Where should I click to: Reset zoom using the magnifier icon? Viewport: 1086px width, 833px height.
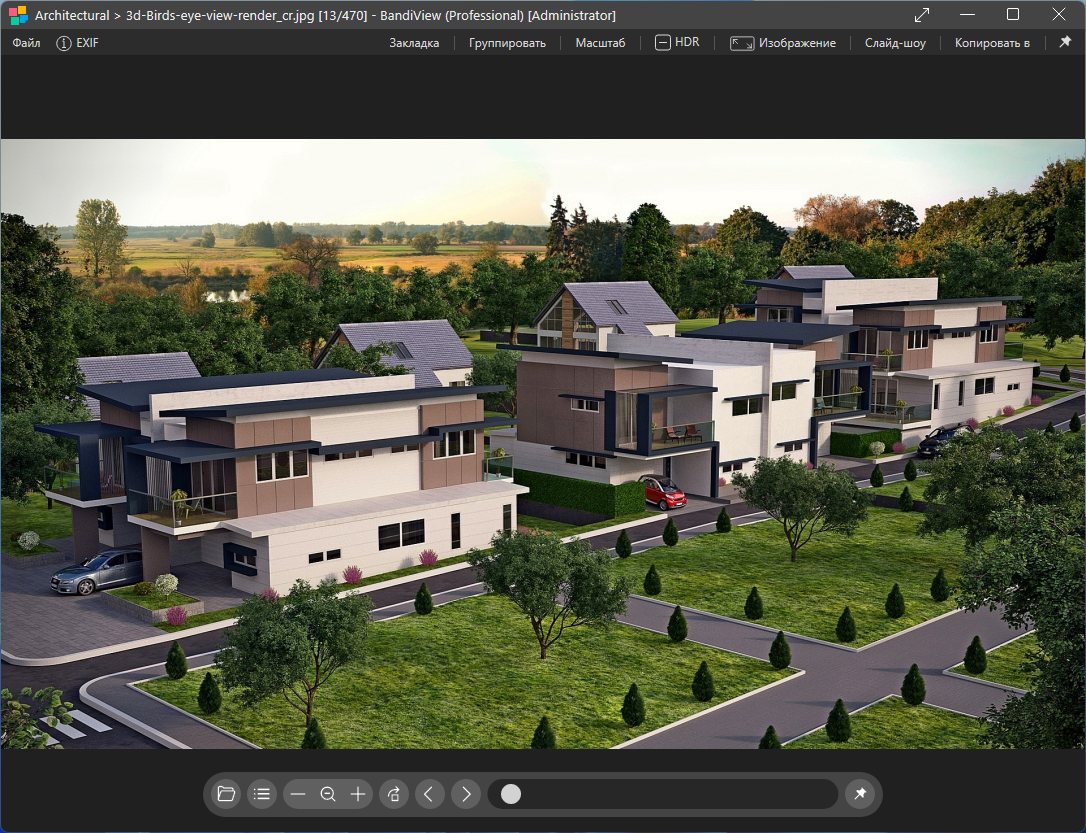click(328, 794)
